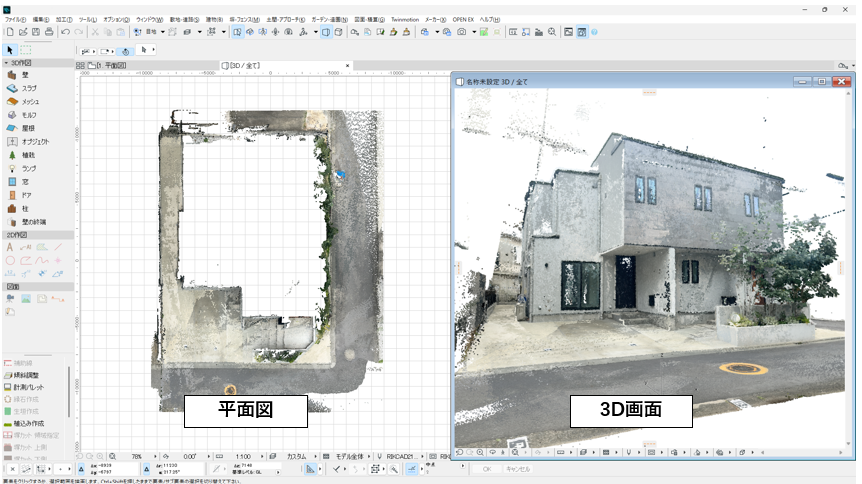
Task: Close the 3D / 全て tab
Action: 347,65
